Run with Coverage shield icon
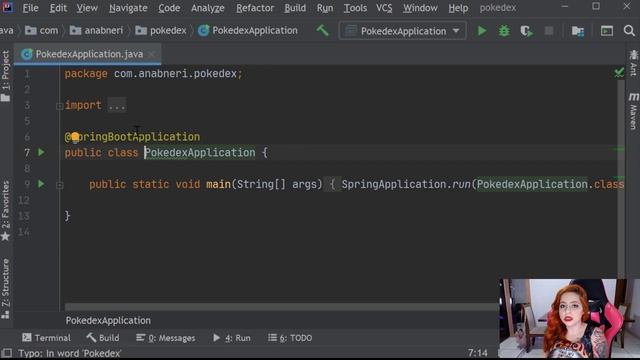 tap(527, 31)
